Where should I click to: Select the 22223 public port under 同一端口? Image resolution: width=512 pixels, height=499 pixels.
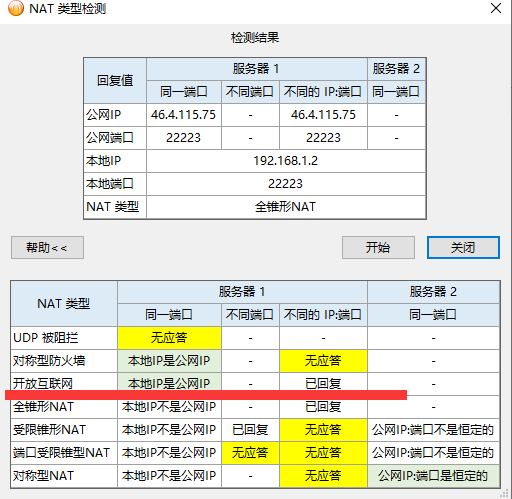(x=184, y=138)
